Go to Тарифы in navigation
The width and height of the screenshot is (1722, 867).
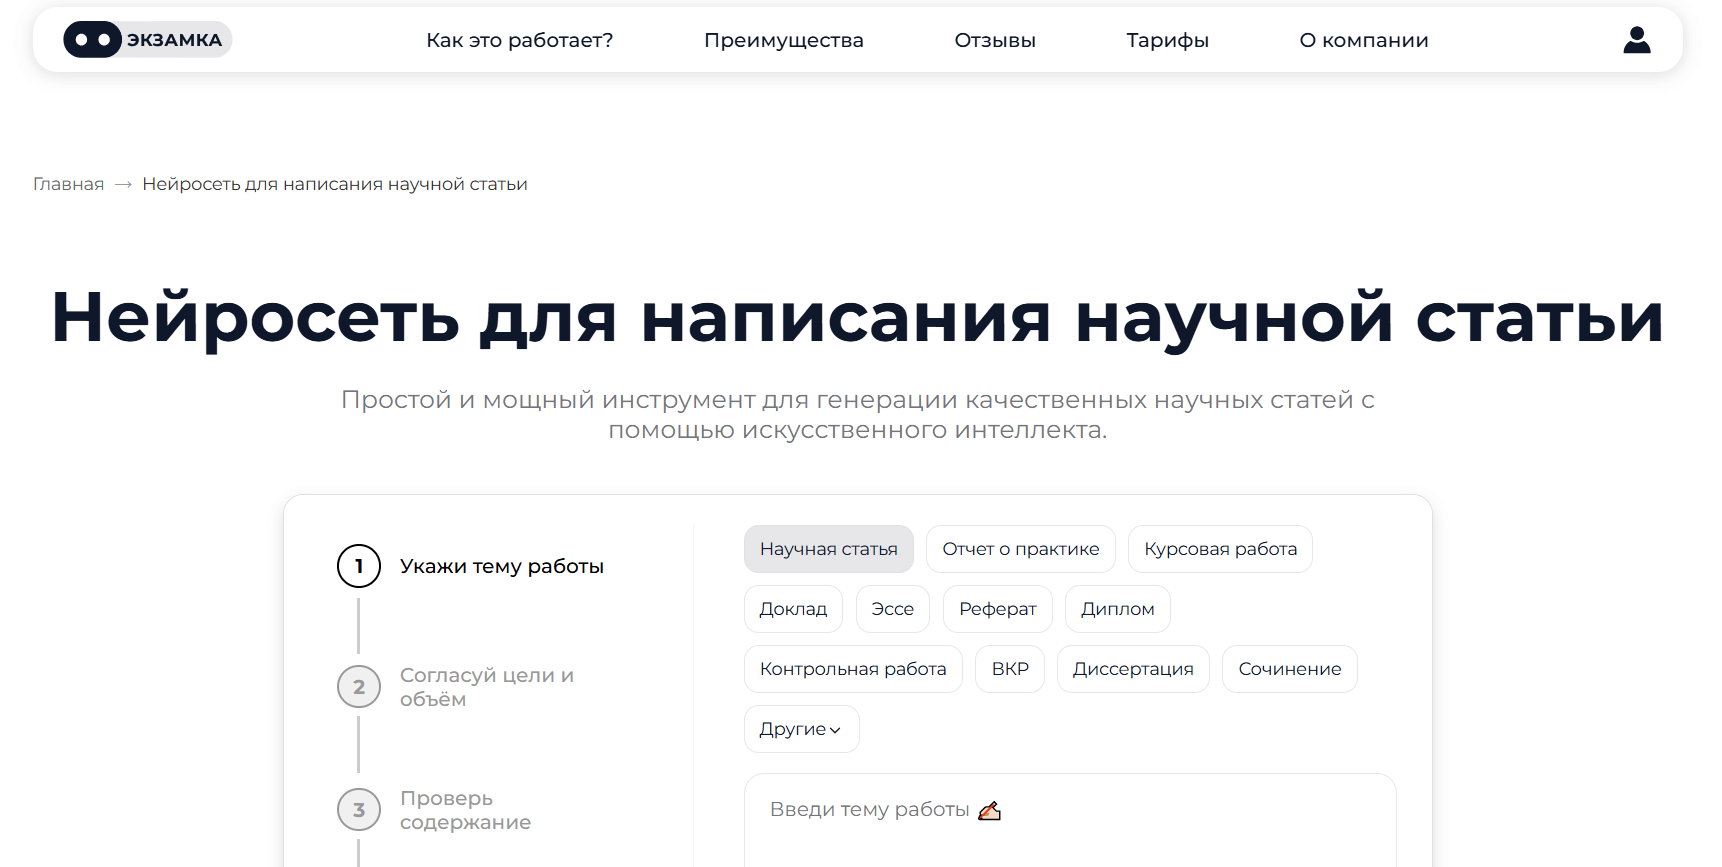pos(1167,40)
